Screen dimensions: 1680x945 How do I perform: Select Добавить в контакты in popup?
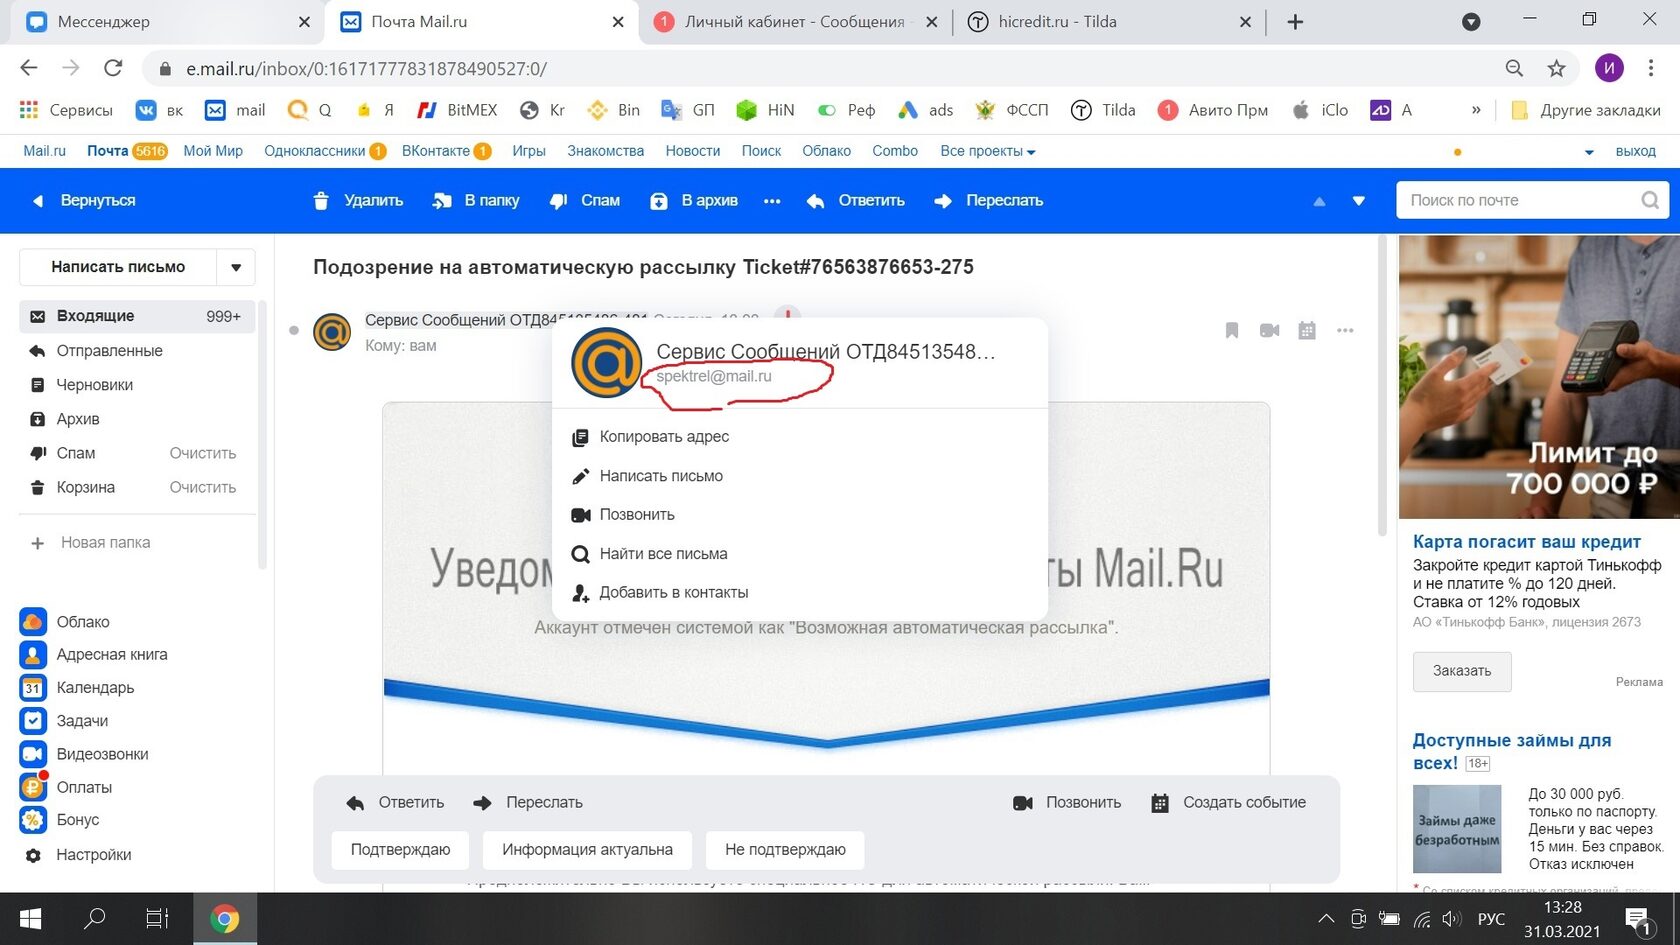pyautogui.click(x=674, y=593)
